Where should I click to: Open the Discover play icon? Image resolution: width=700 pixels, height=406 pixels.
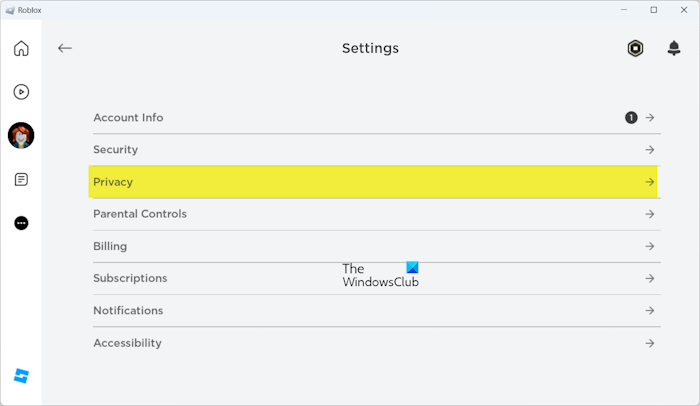coord(21,92)
